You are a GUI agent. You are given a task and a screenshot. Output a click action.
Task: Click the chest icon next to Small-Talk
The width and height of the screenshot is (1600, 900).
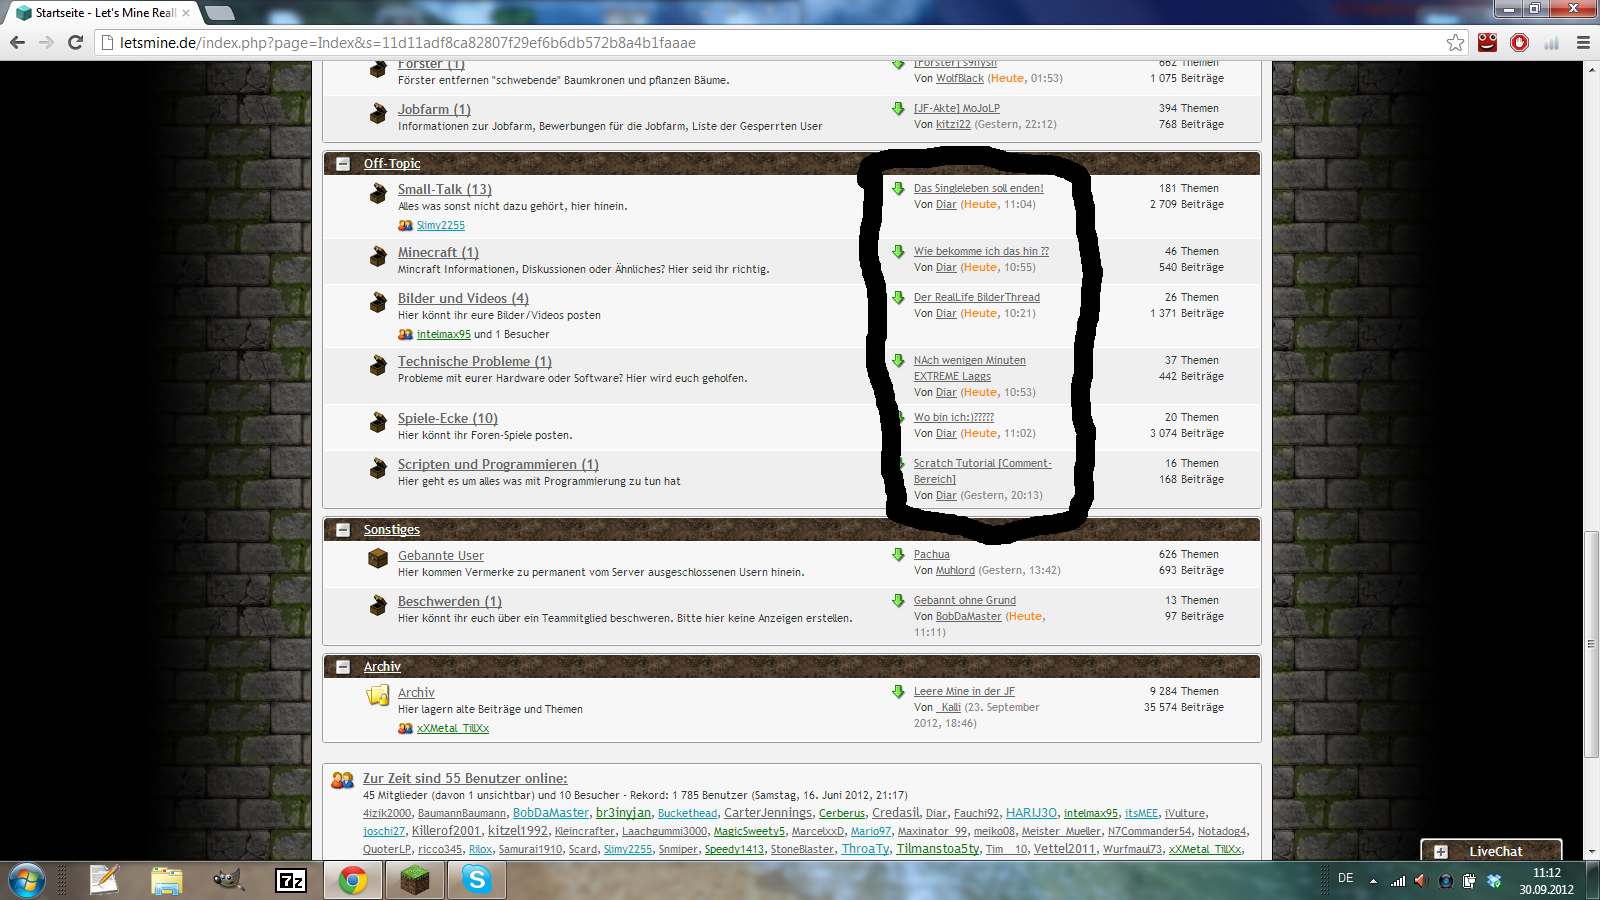pyautogui.click(x=378, y=194)
